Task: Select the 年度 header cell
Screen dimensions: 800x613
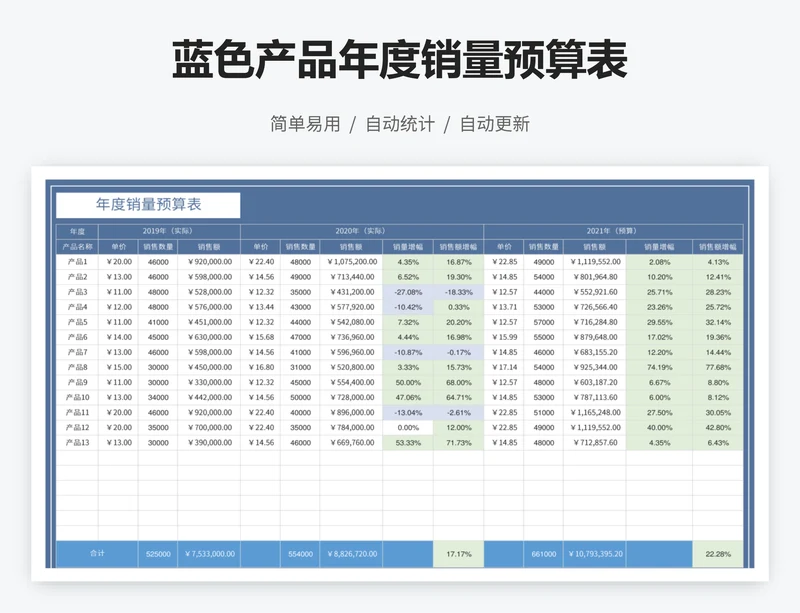Action: [77, 231]
